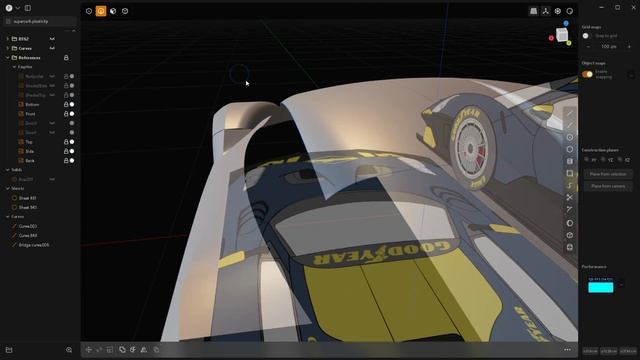Screen dimensions: 640x360
Task: Click the 100 µm grid size field
Action: (609, 47)
